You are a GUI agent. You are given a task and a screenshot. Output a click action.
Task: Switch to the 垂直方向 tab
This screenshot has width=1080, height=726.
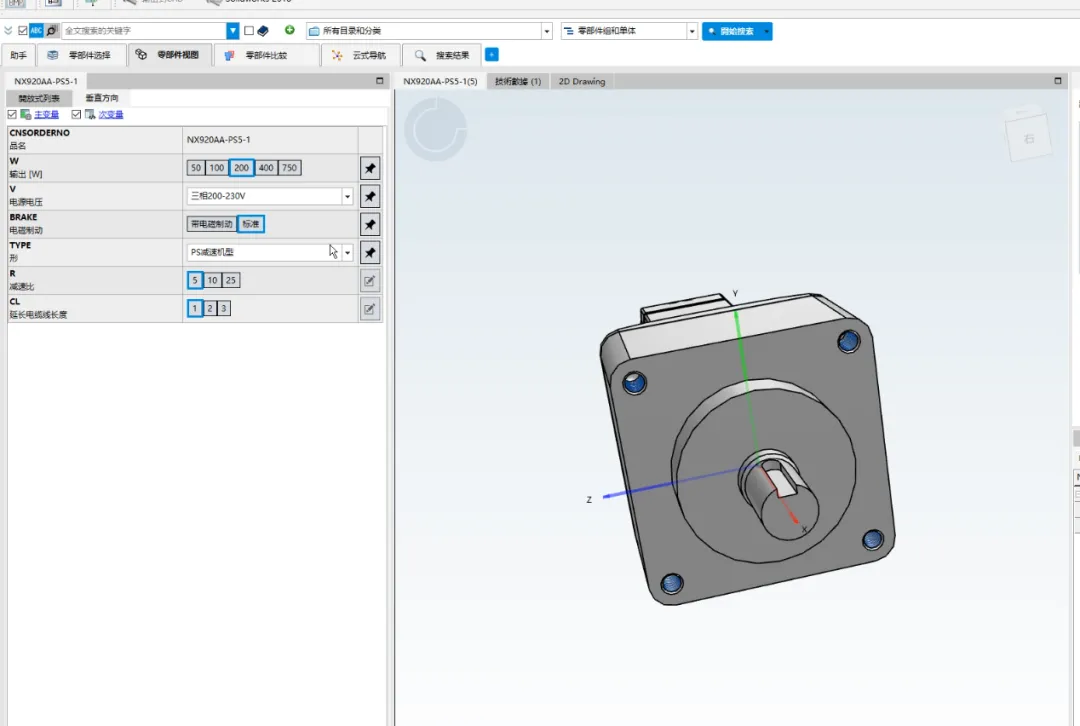(102, 98)
